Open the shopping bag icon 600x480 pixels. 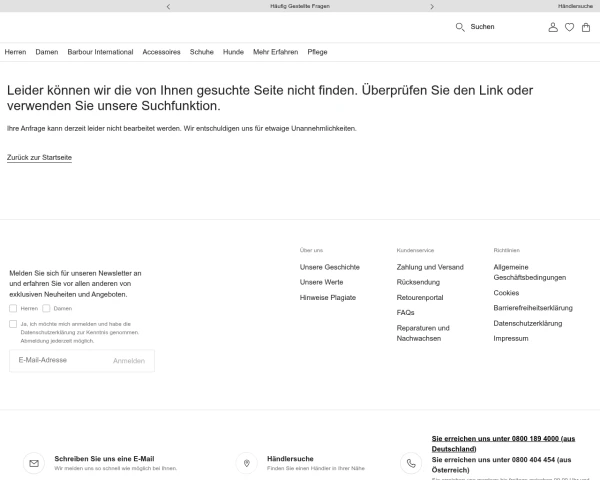coord(586,27)
